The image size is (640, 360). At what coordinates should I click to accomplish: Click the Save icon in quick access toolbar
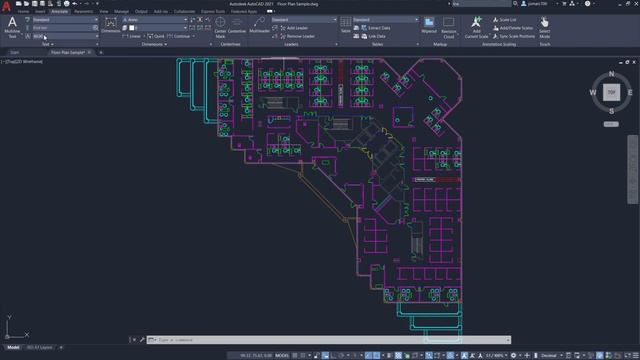pos(35,4)
